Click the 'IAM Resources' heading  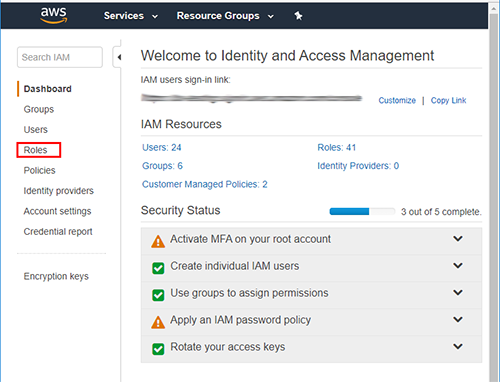click(181, 124)
